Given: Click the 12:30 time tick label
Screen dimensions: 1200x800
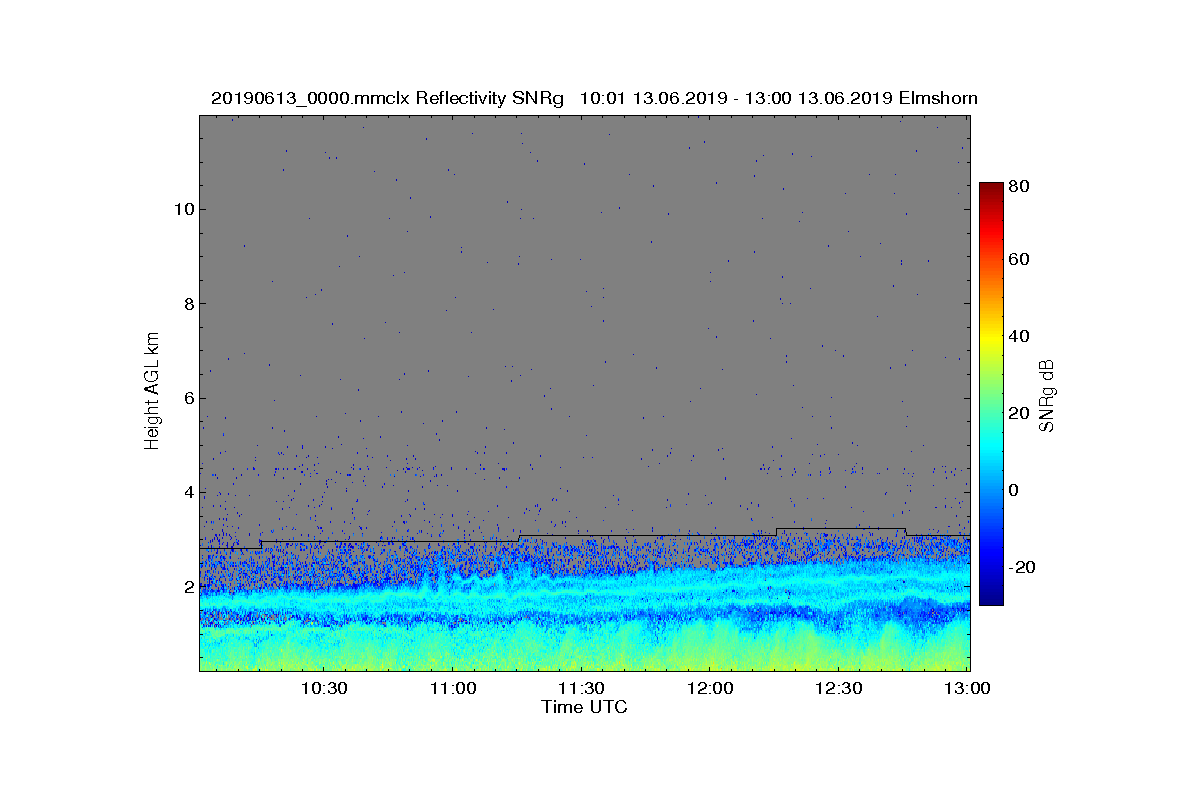Looking at the screenshot, I should pos(838,689).
